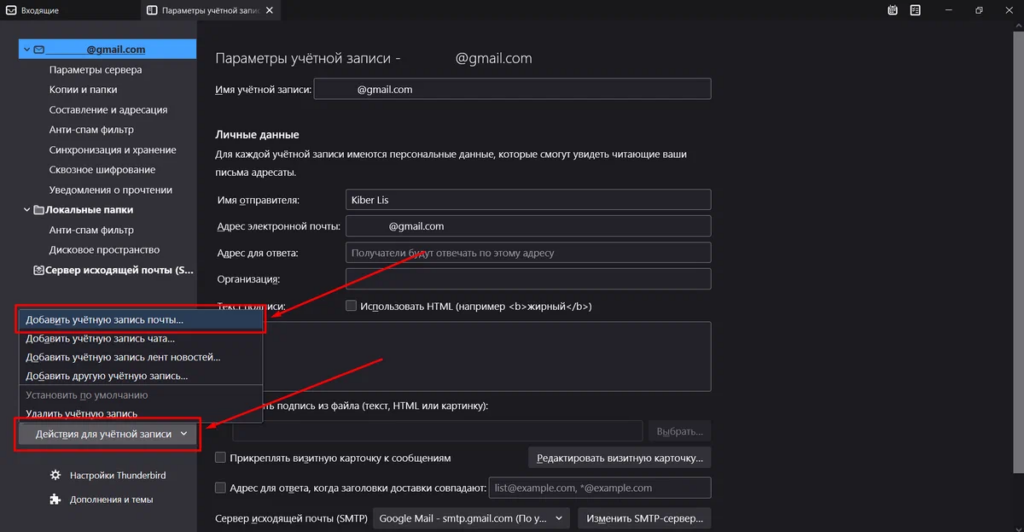Viewport: 1024px width, 532px height.
Task: Click the Имя отправителя field with Kiber Lis
Action: tap(528, 200)
